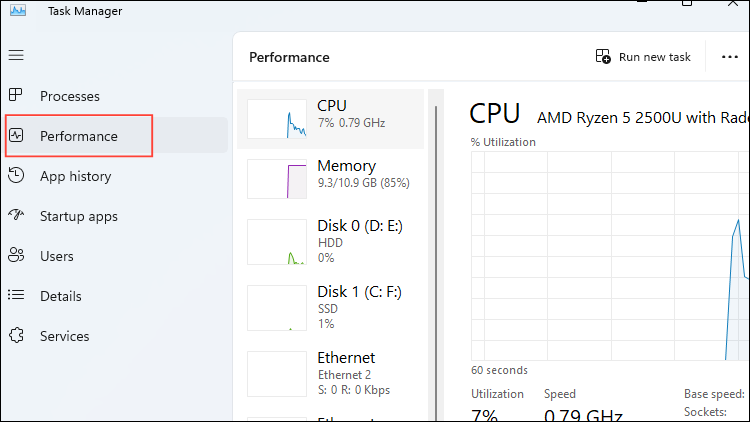The image size is (750, 422).
Task: Click the Services puzzle icon
Action: tap(15, 336)
